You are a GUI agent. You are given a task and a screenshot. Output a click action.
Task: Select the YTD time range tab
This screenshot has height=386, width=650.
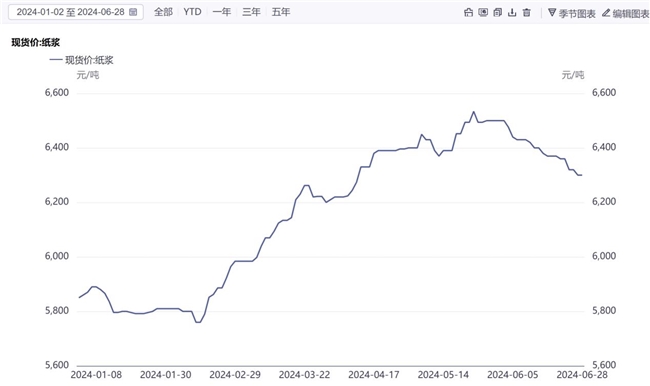click(x=192, y=12)
